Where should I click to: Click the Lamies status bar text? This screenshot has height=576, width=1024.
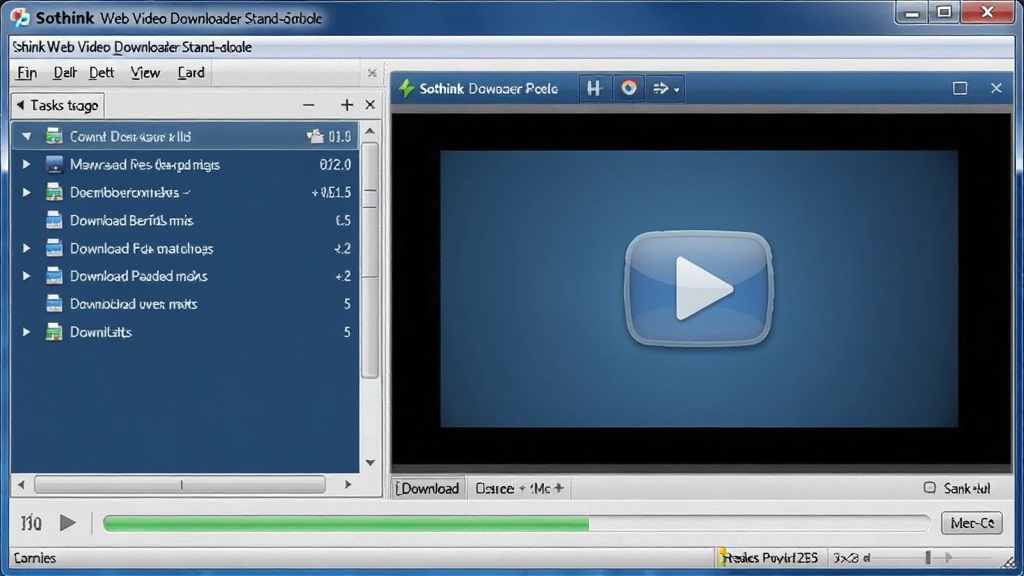35,558
